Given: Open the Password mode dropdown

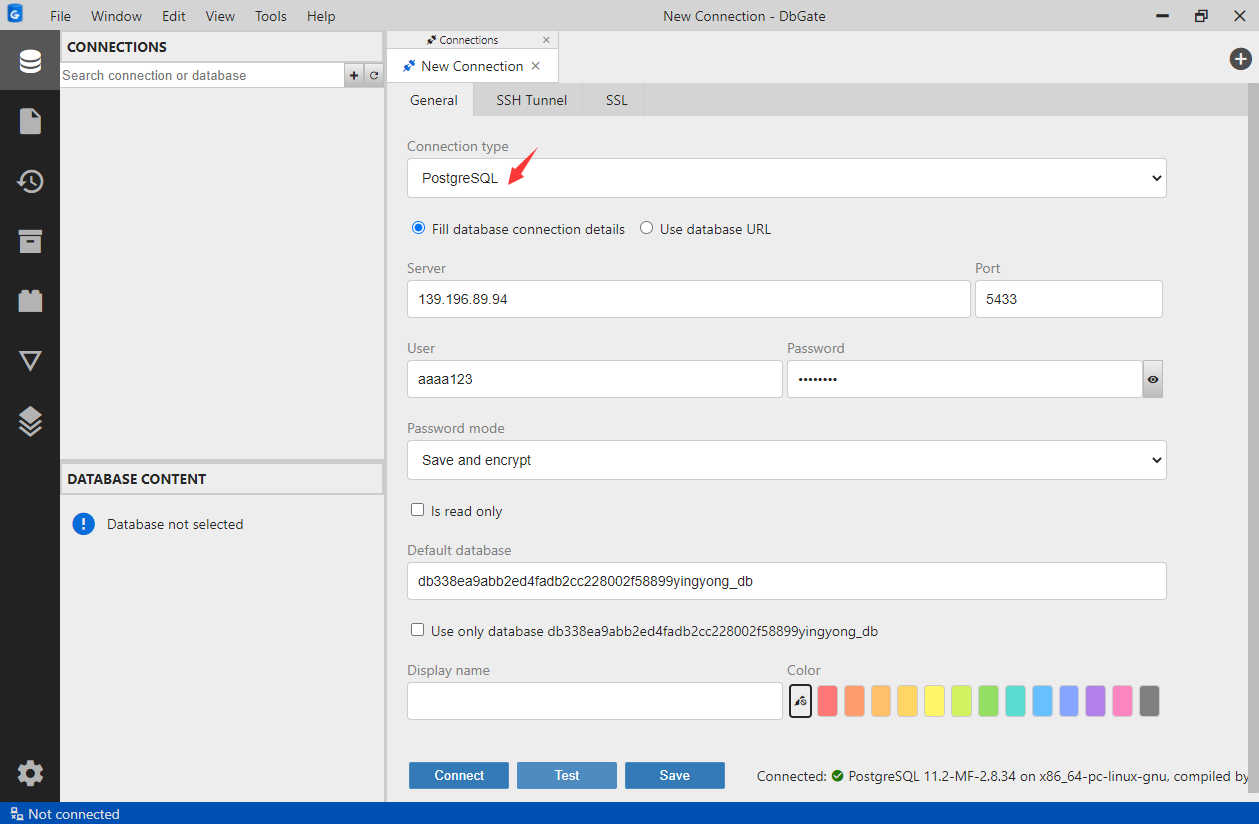Looking at the screenshot, I should (786, 460).
